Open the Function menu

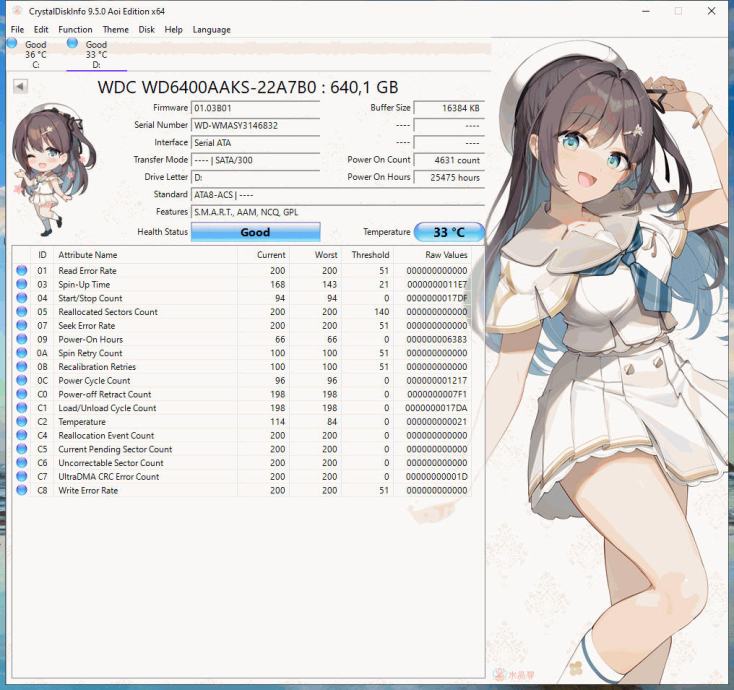tap(75, 30)
